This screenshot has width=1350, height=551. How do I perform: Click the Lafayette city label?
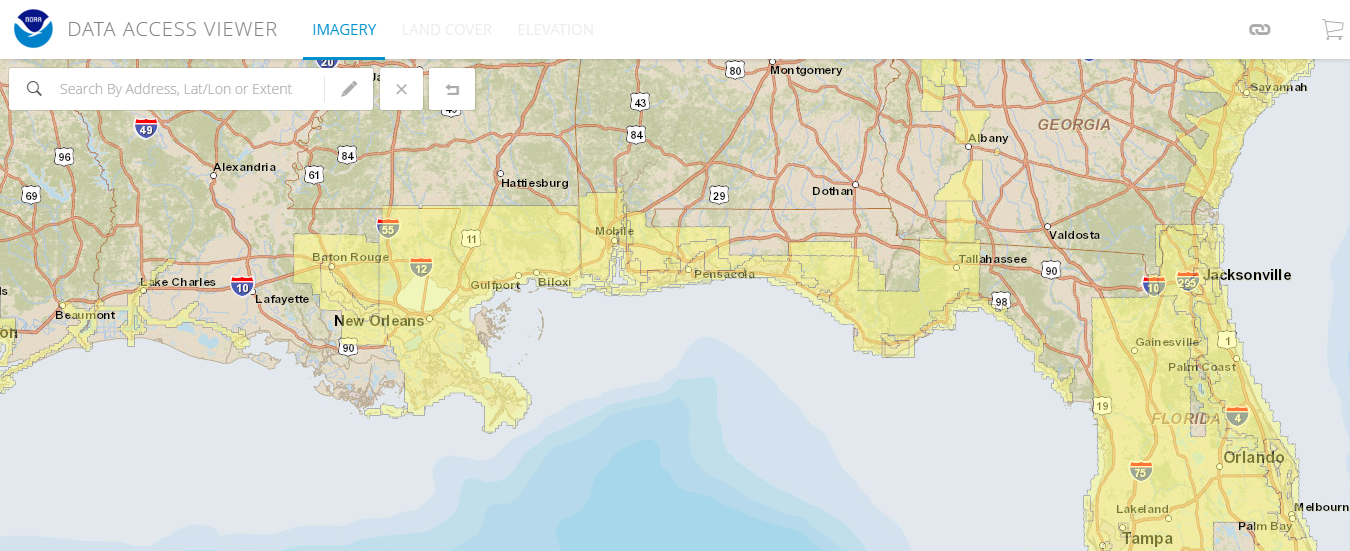[282, 299]
